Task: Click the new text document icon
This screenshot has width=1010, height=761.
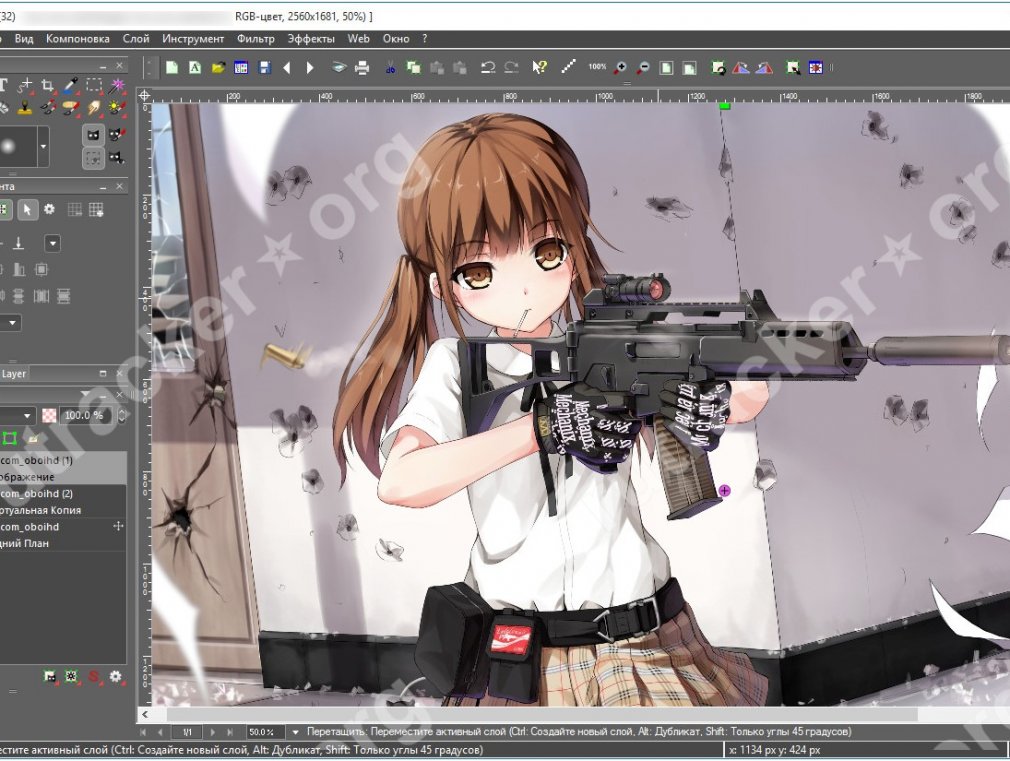Action: (x=195, y=67)
